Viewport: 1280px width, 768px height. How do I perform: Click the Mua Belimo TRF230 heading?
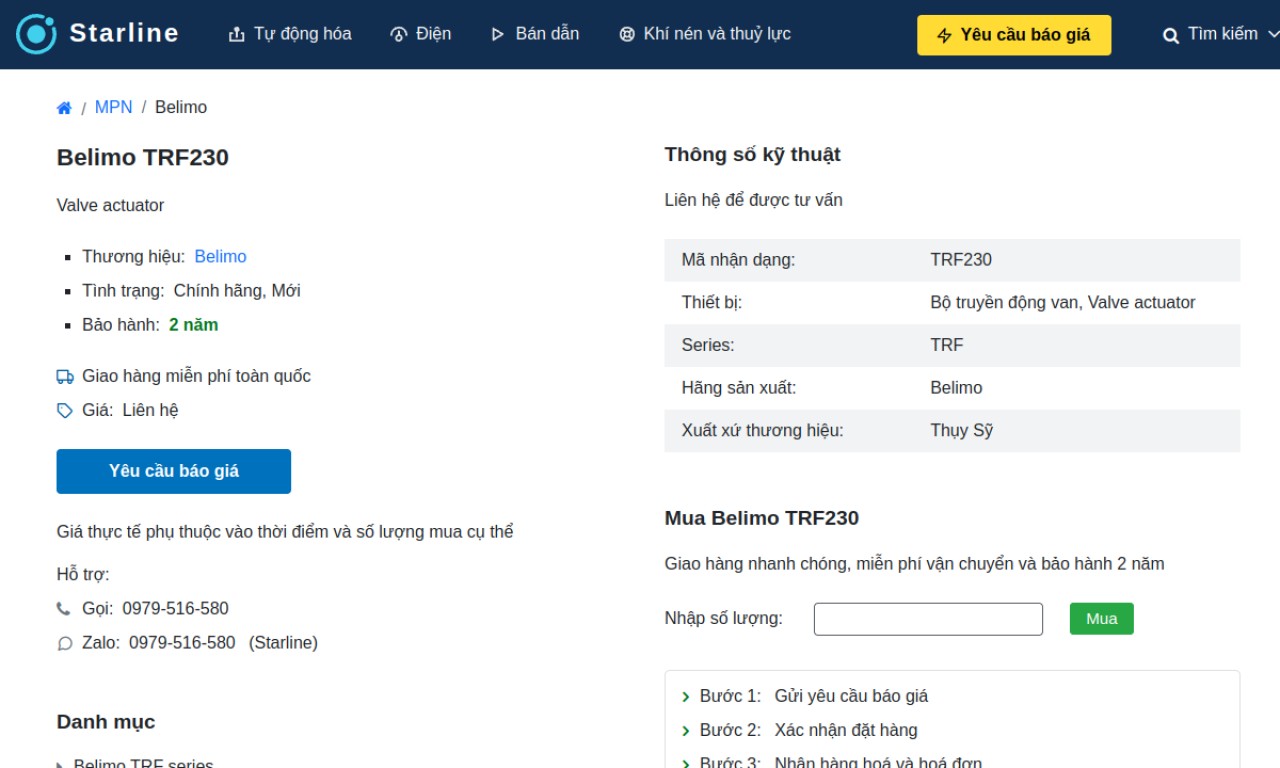coord(762,518)
